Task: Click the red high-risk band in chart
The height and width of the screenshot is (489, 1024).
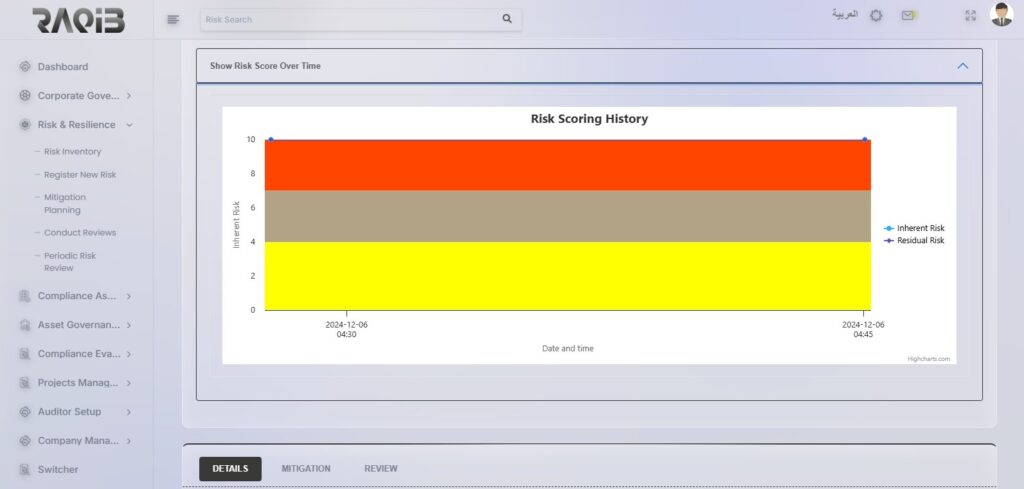Action: [567, 165]
